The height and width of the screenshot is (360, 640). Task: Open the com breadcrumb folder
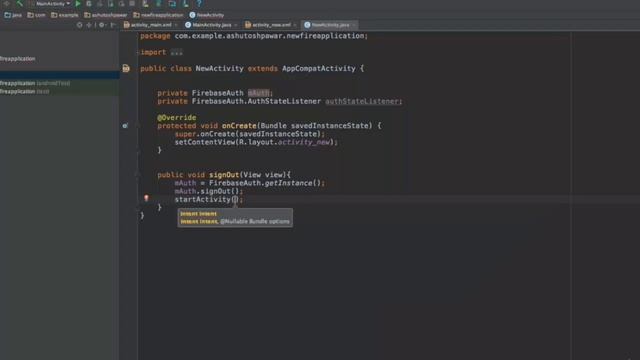(x=36, y=15)
